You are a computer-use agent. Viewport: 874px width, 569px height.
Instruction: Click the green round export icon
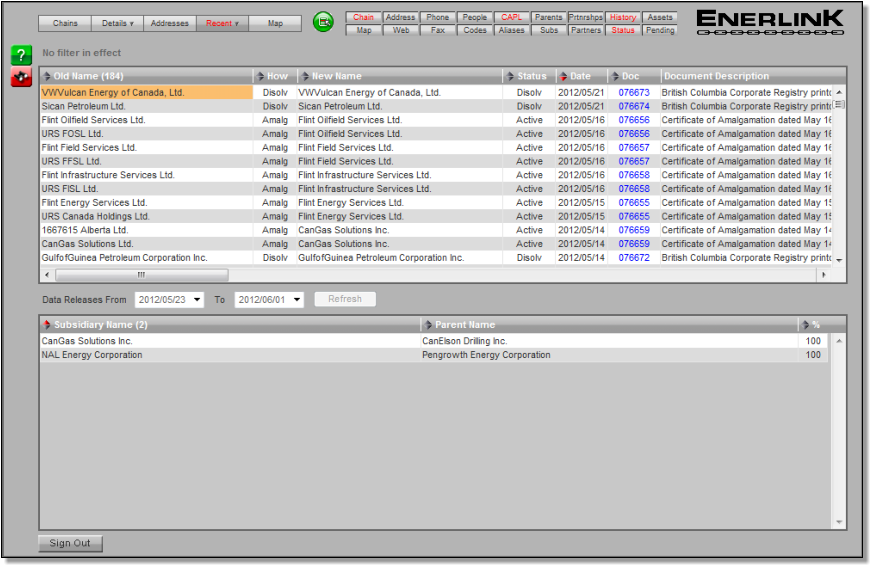tap(323, 22)
